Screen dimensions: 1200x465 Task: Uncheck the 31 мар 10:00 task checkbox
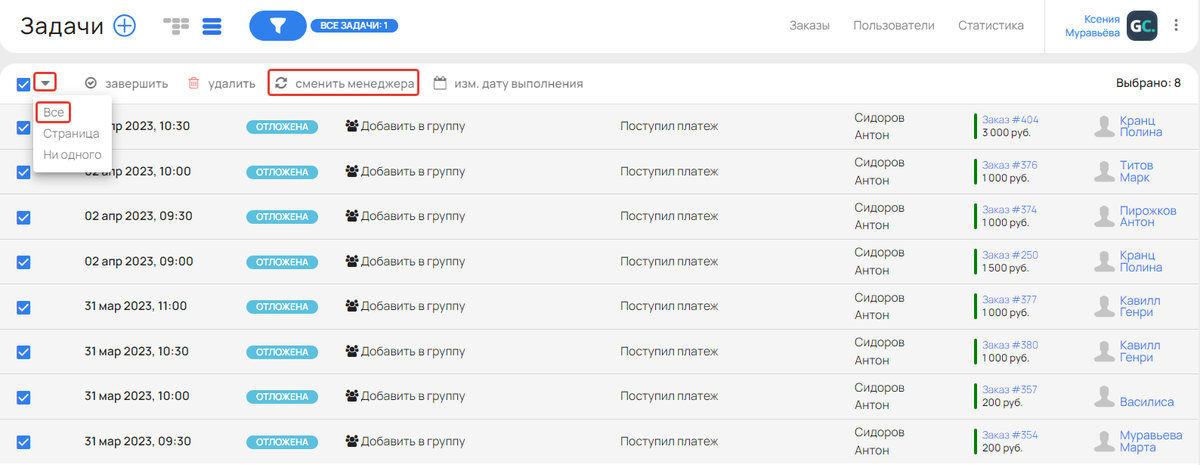[x=24, y=397]
